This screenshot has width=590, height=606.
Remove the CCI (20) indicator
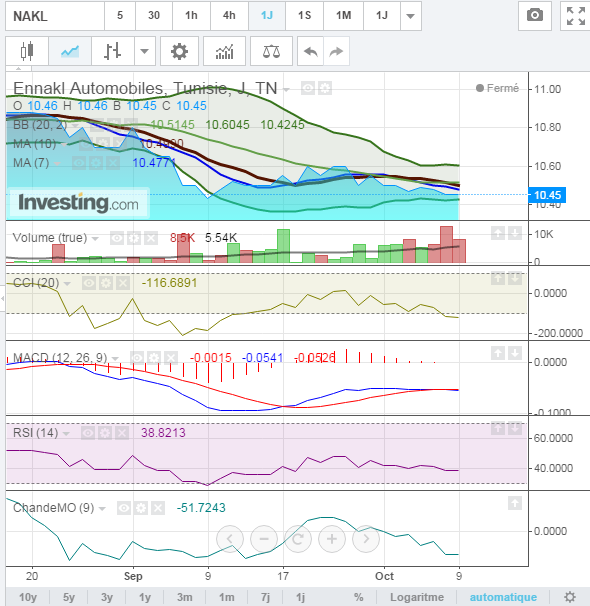tap(123, 284)
